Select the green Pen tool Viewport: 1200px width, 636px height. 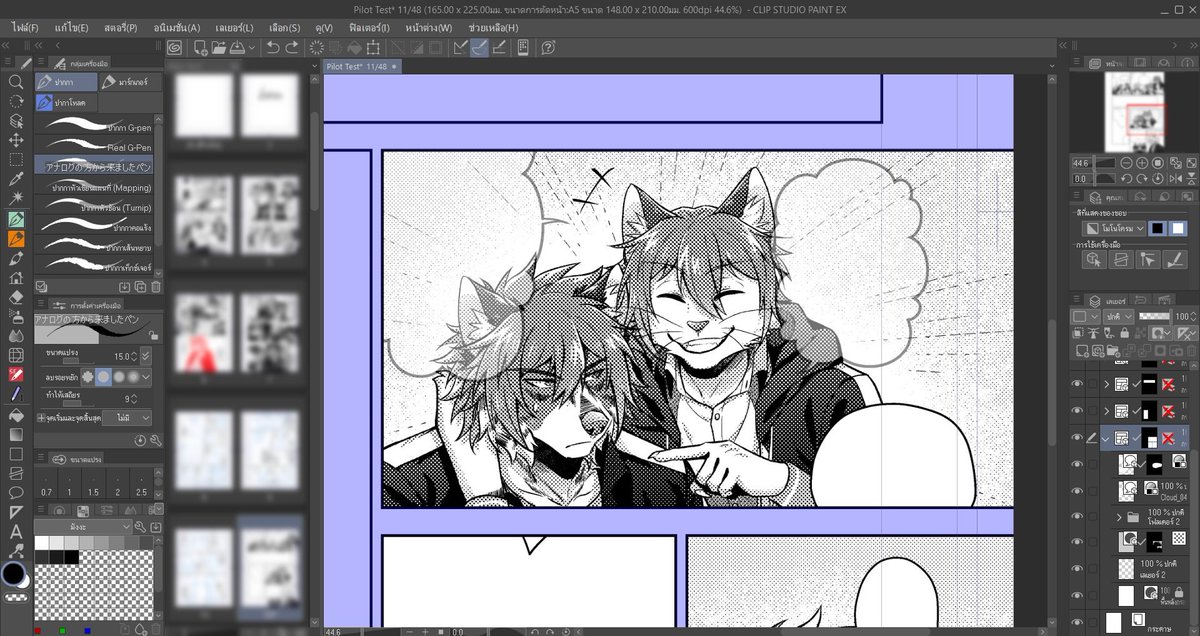(x=15, y=218)
